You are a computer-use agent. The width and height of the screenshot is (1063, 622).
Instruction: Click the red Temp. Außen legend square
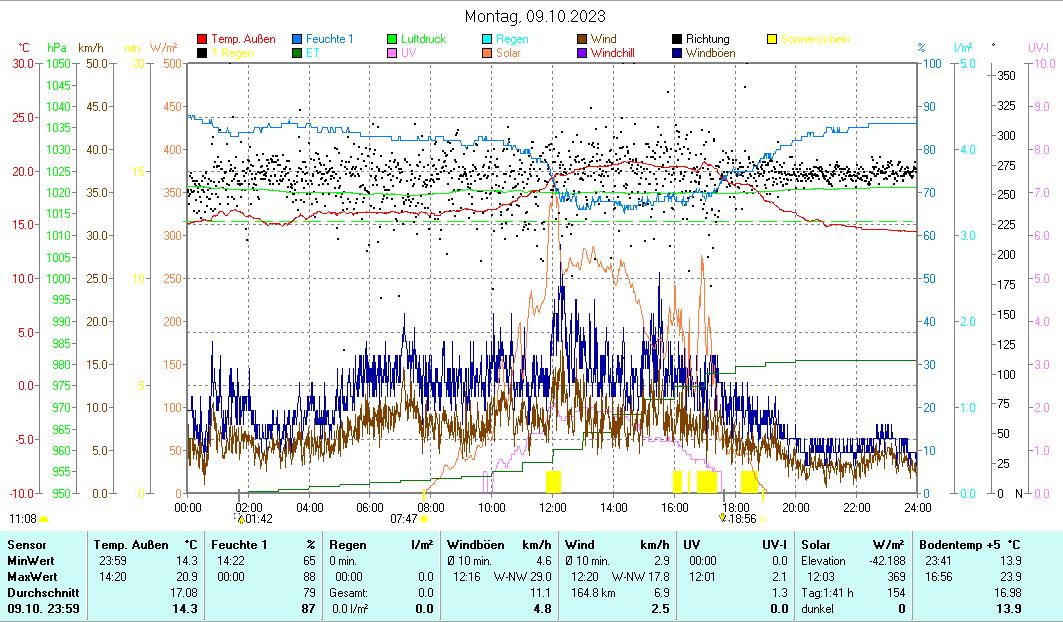(x=203, y=40)
